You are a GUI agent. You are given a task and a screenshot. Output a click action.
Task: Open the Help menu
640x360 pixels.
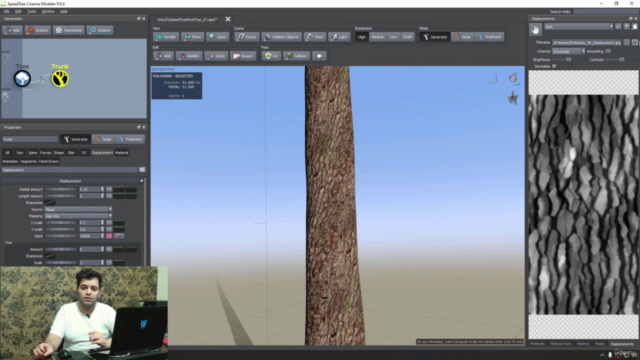pyautogui.click(x=64, y=11)
